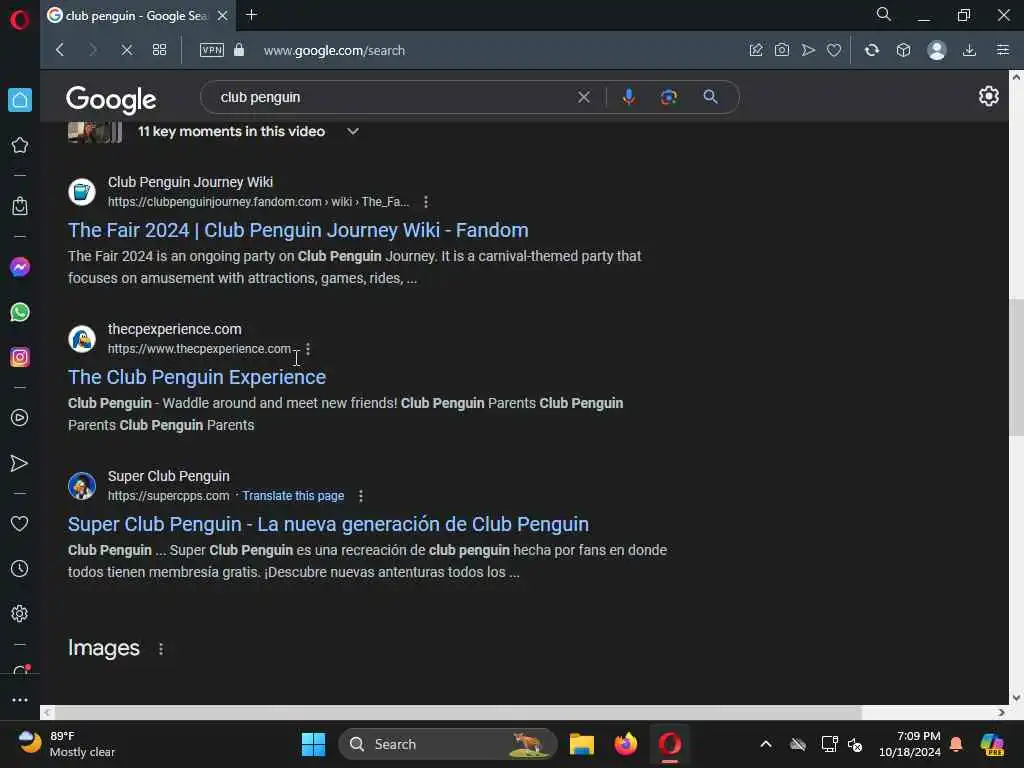1024x768 pixels.
Task: Click the vertical page scrollbar
Action: pos(1016,367)
